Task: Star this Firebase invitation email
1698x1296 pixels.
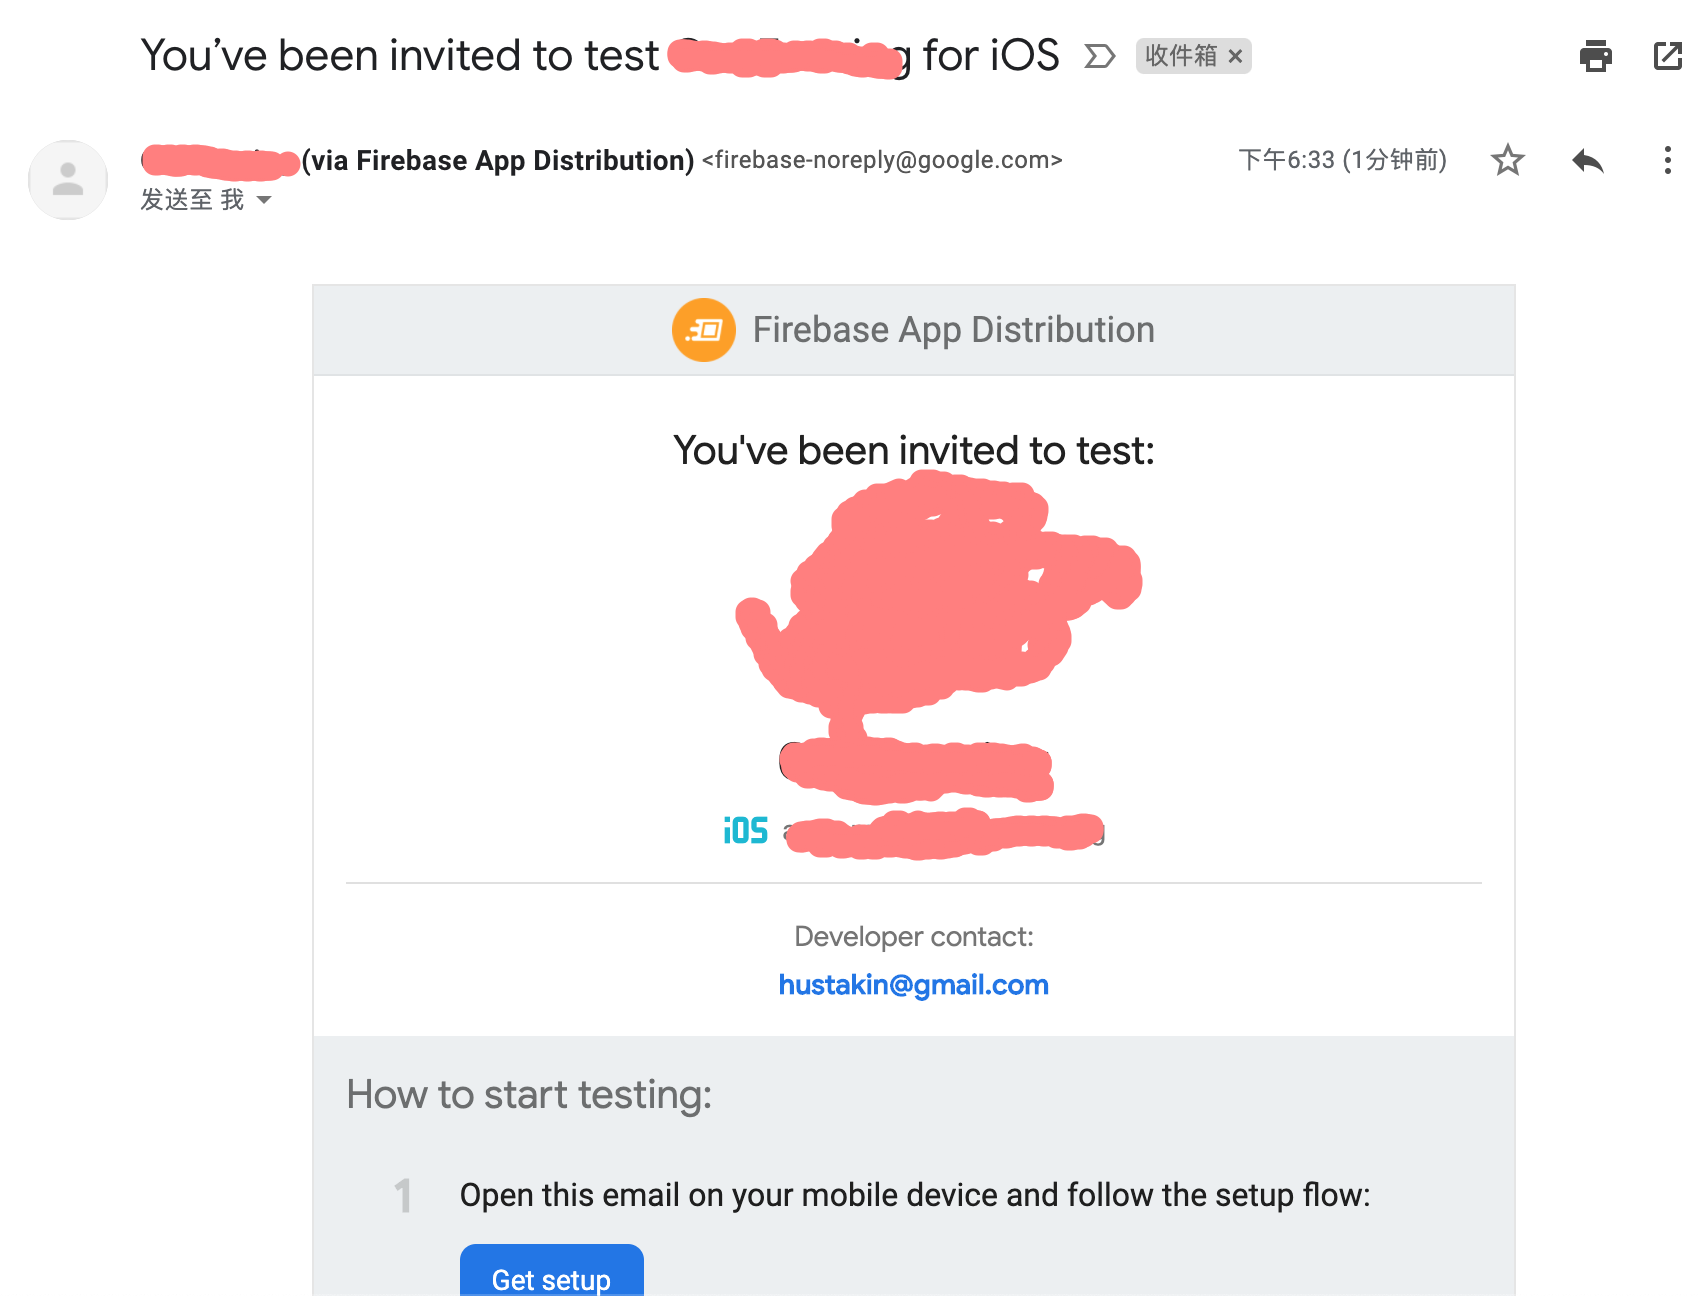Action: point(1507,160)
